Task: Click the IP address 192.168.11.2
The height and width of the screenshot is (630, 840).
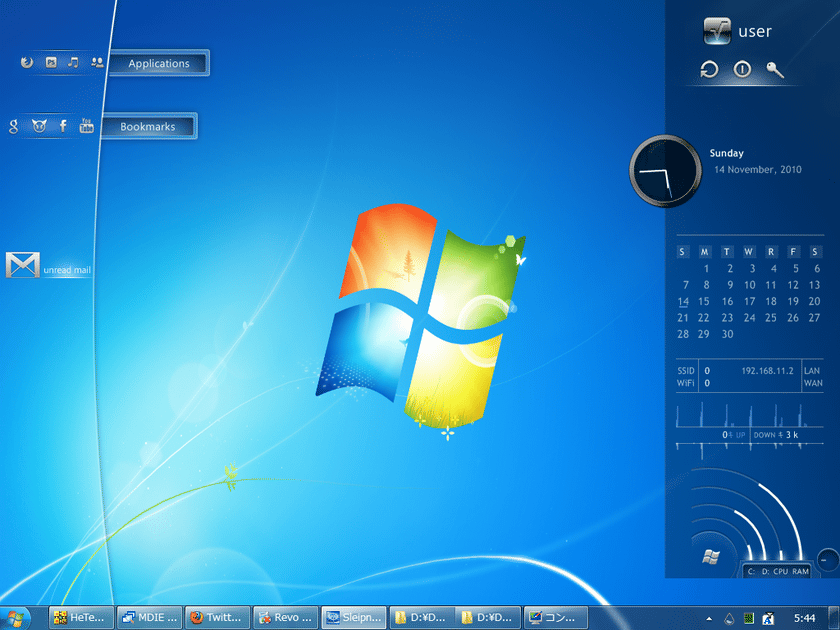Action: point(767,371)
